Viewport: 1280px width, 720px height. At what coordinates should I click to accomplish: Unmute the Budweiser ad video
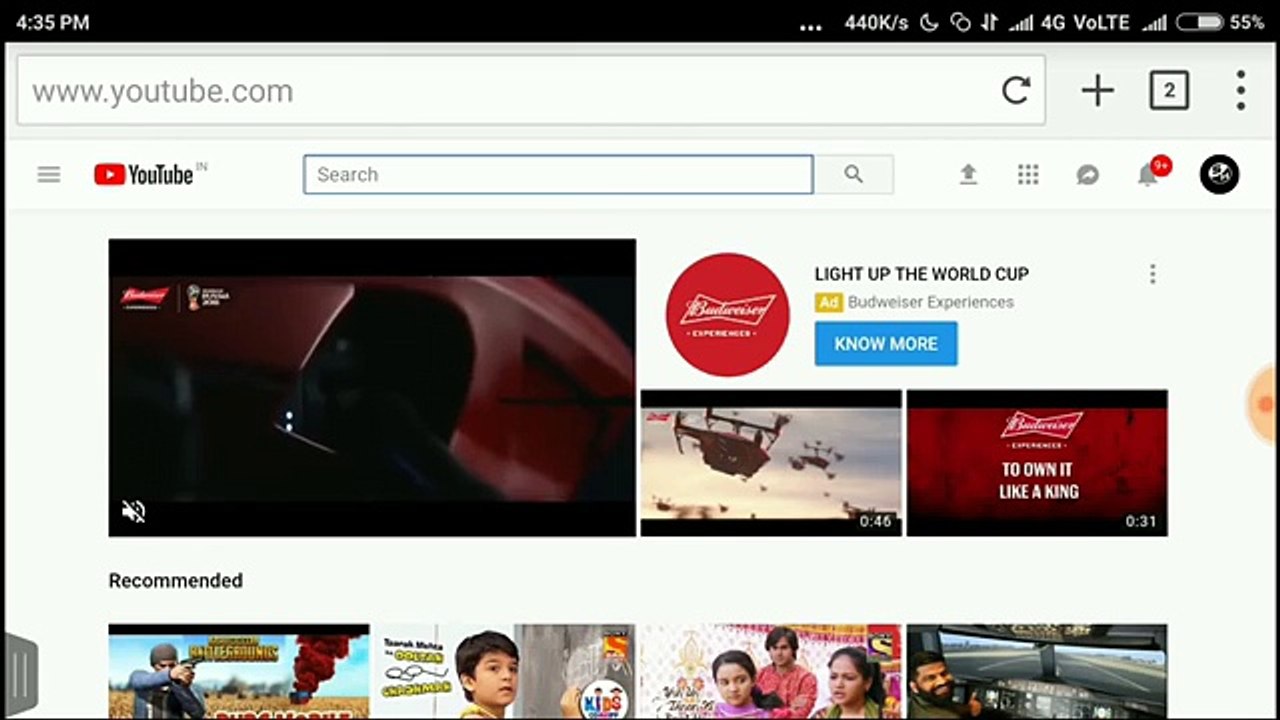point(134,512)
